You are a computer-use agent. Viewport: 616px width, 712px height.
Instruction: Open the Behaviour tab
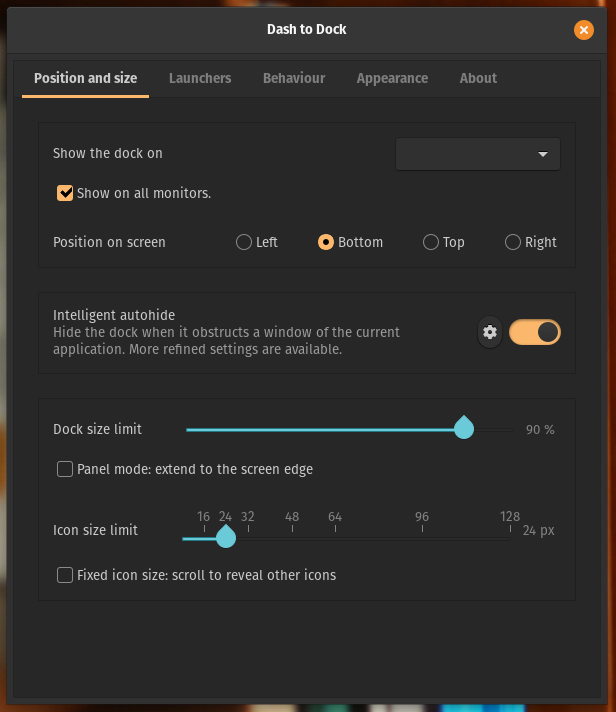[x=294, y=78]
